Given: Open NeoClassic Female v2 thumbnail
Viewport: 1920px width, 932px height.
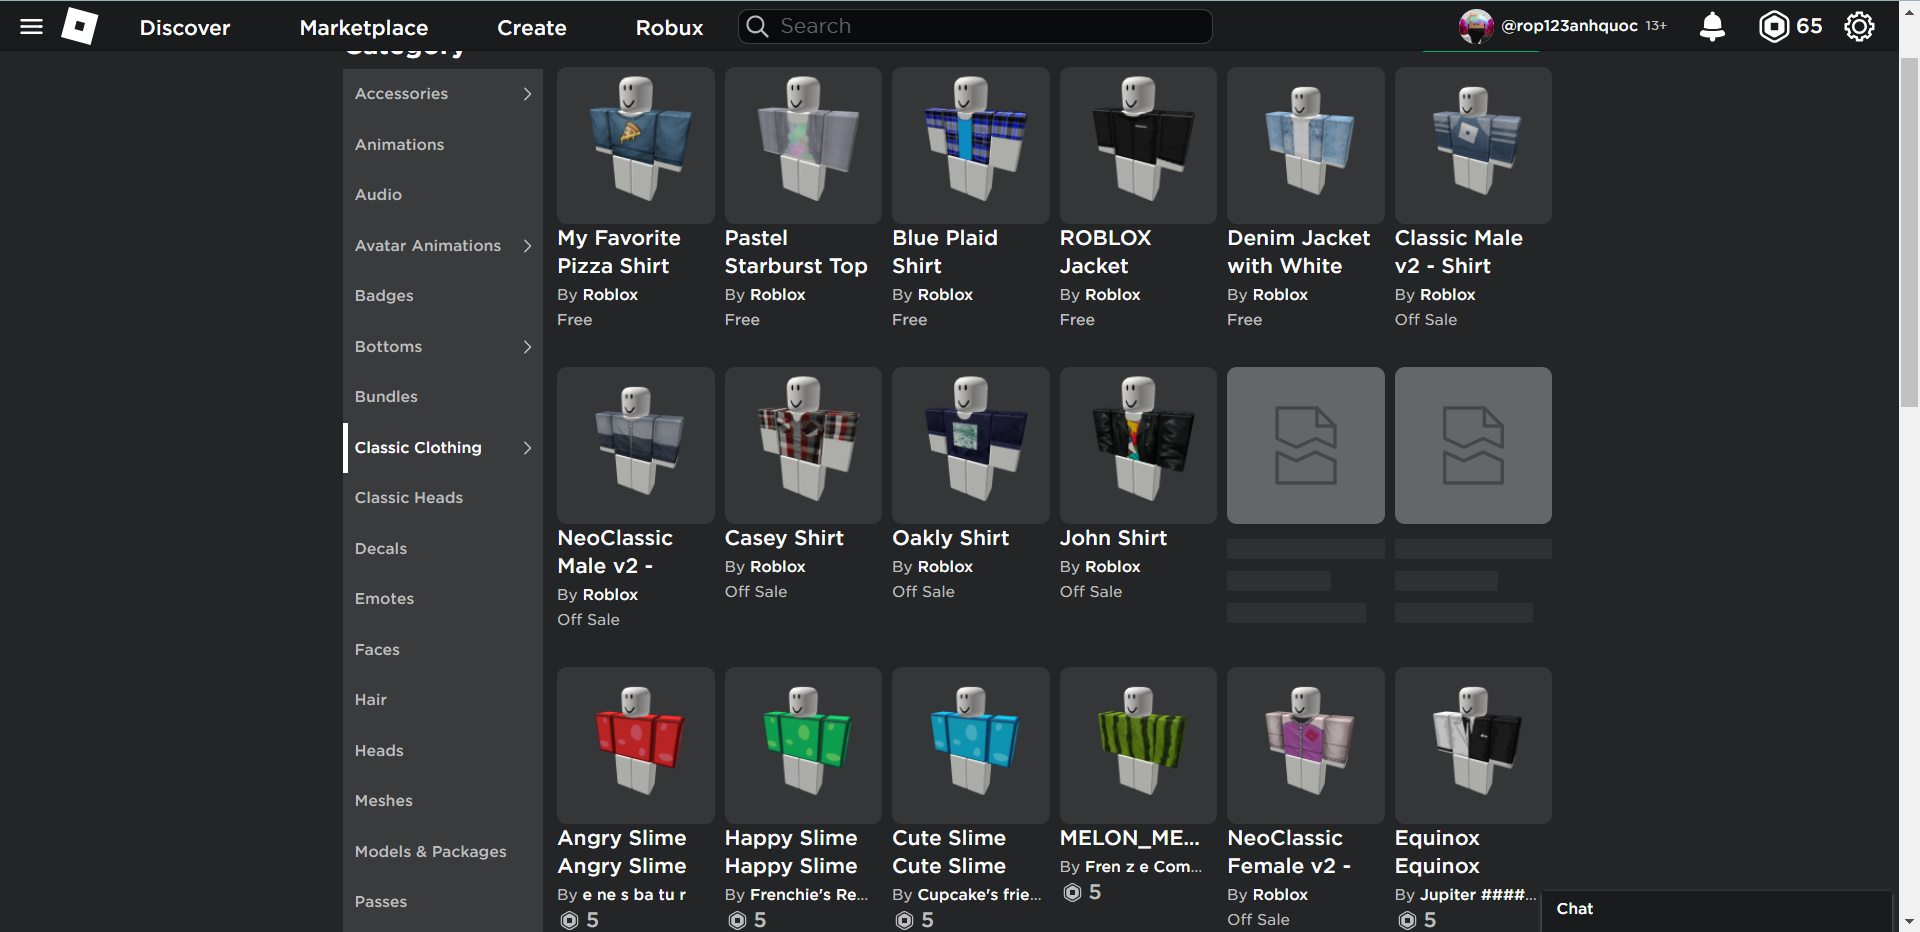Looking at the screenshot, I should 1306,746.
